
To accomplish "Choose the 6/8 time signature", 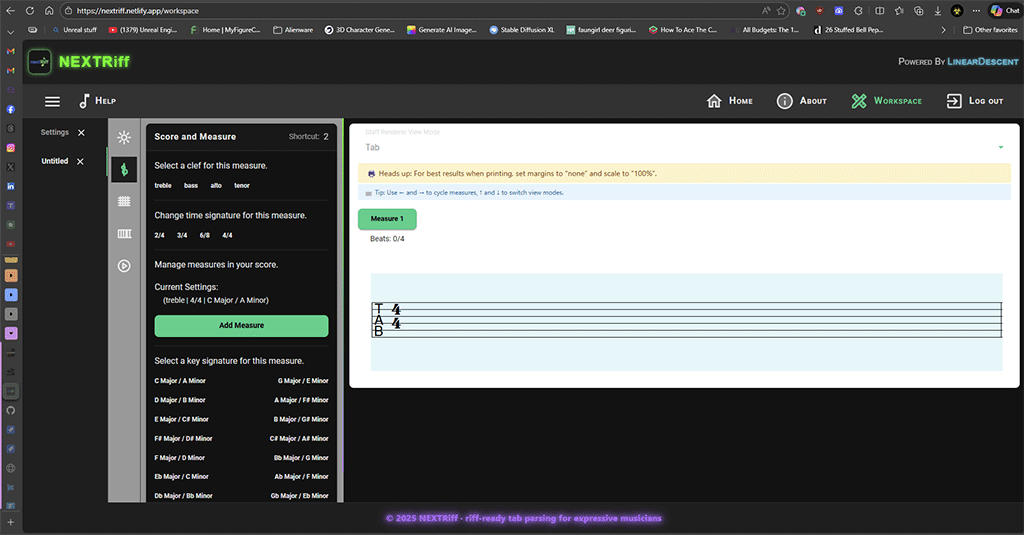I will (x=204, y=235).
